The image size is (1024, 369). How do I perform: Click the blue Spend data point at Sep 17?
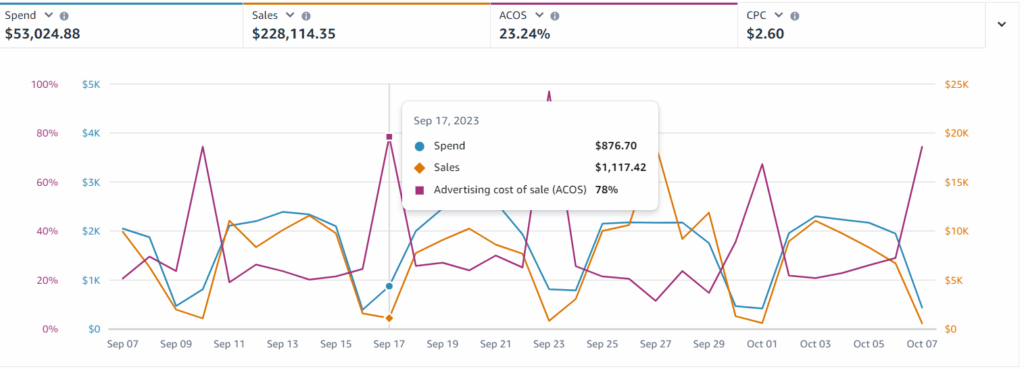pos(389,286)
